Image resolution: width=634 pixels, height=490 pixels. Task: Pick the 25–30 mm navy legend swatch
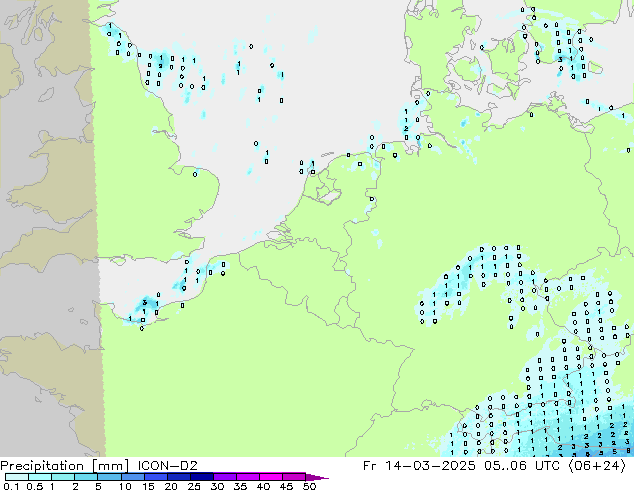pyautogui.click(x=202, y=477)
